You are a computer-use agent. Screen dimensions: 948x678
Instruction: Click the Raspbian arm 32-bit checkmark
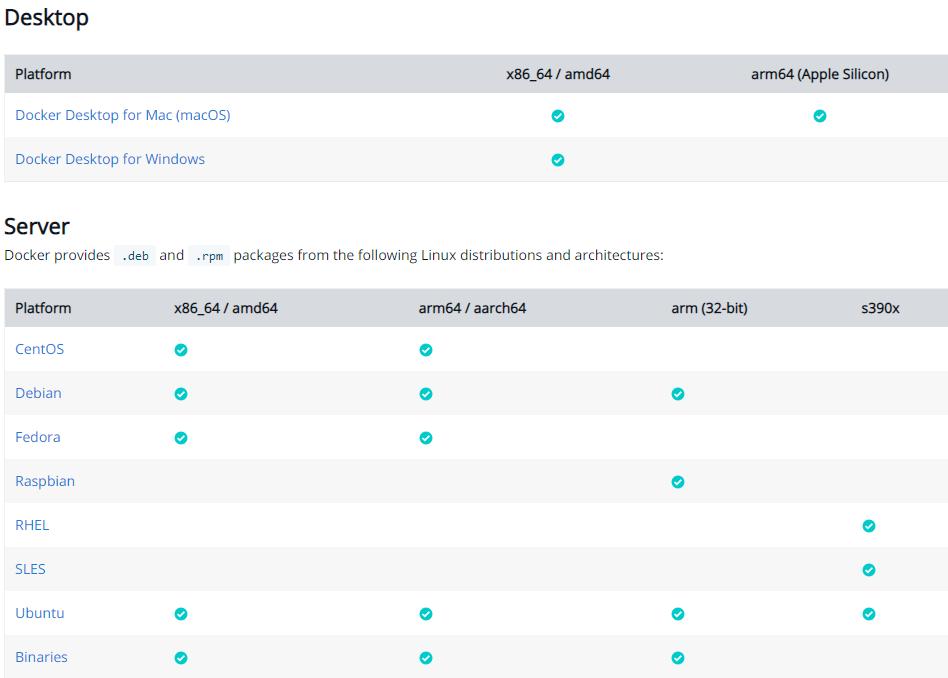point(678,481)
